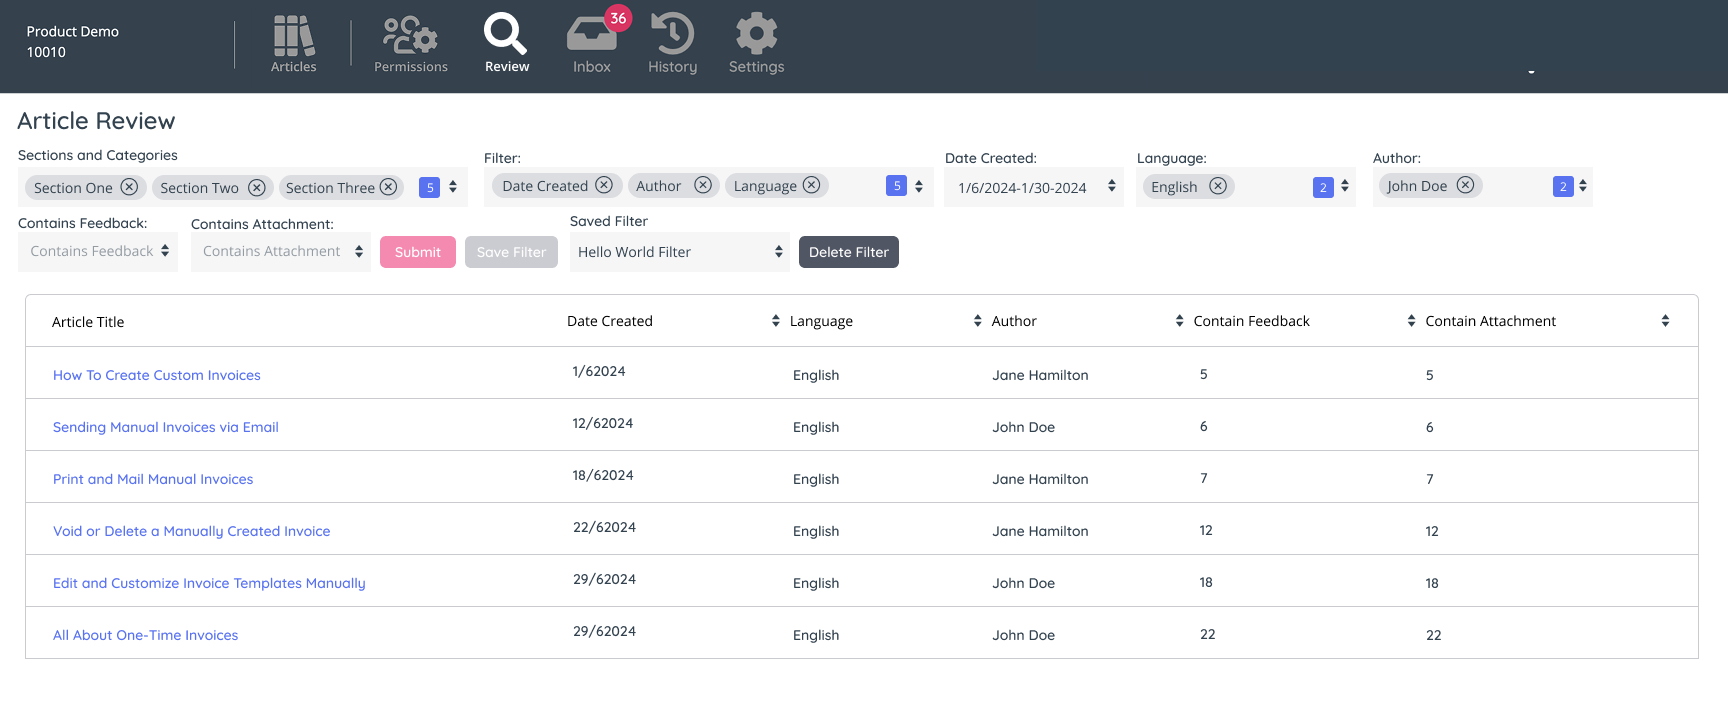1728x703 pixels.
Task: Sort by the Author column arrows
Action: pyautogui.click(x=1179, y=321)
